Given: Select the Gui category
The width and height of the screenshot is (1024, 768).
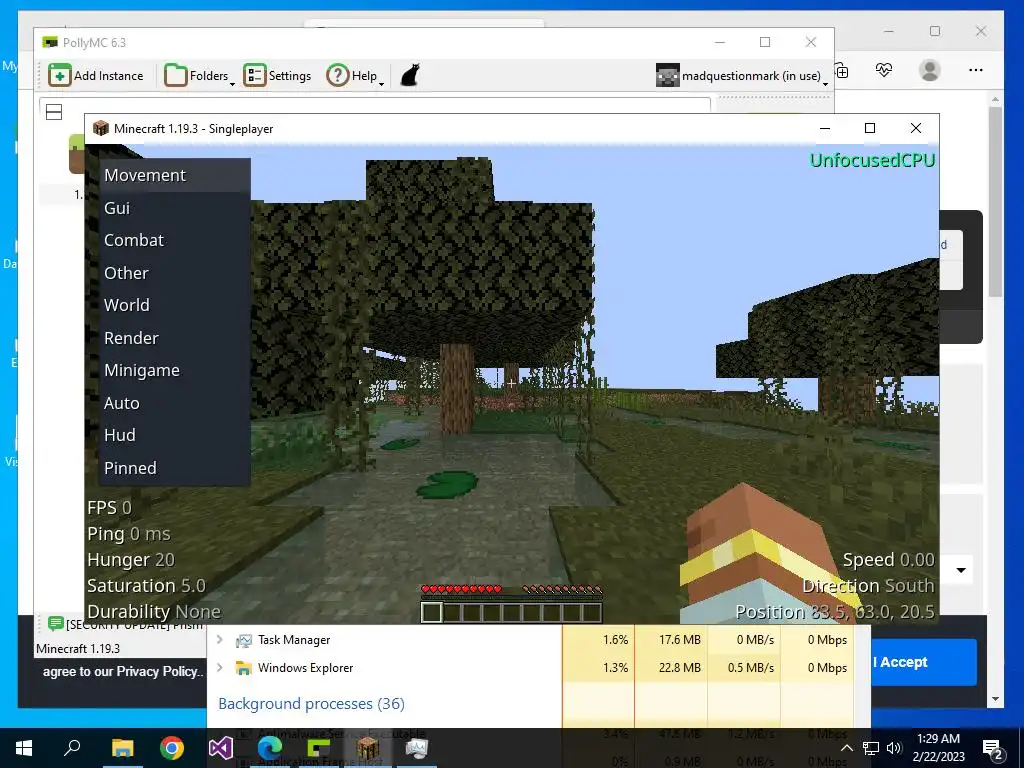Looking at the screenshot, I should 174,208.
